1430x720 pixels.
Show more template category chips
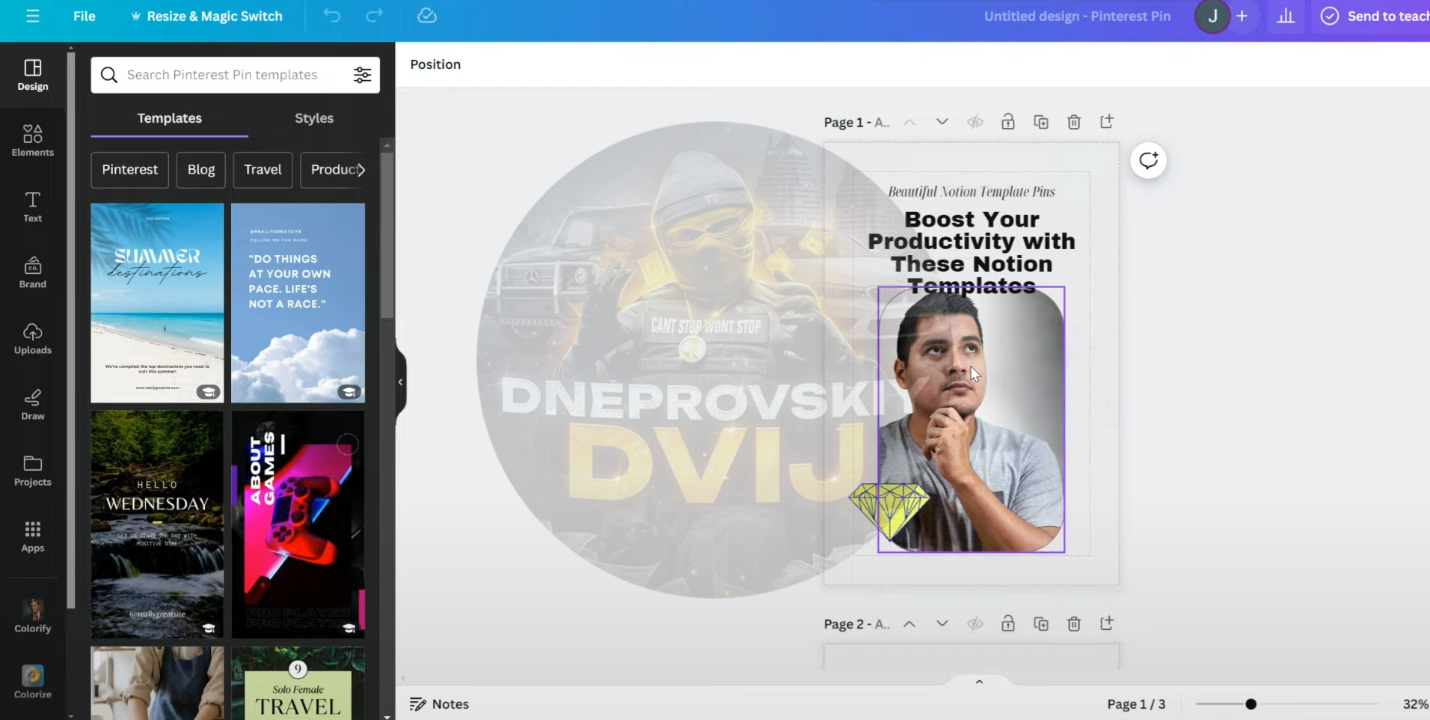[361, 170]
